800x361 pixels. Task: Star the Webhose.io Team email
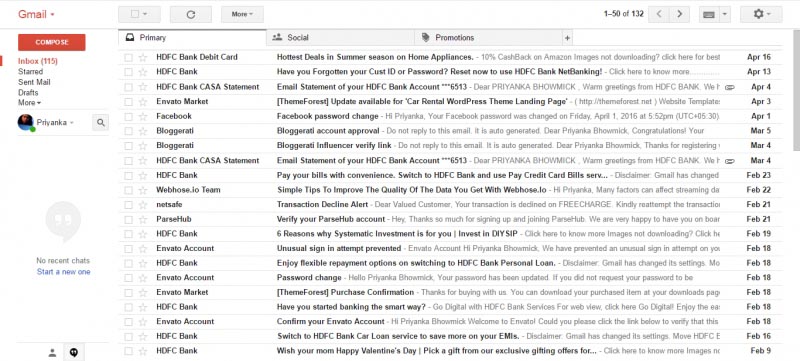pyautogui.click(x=143, y=190)
